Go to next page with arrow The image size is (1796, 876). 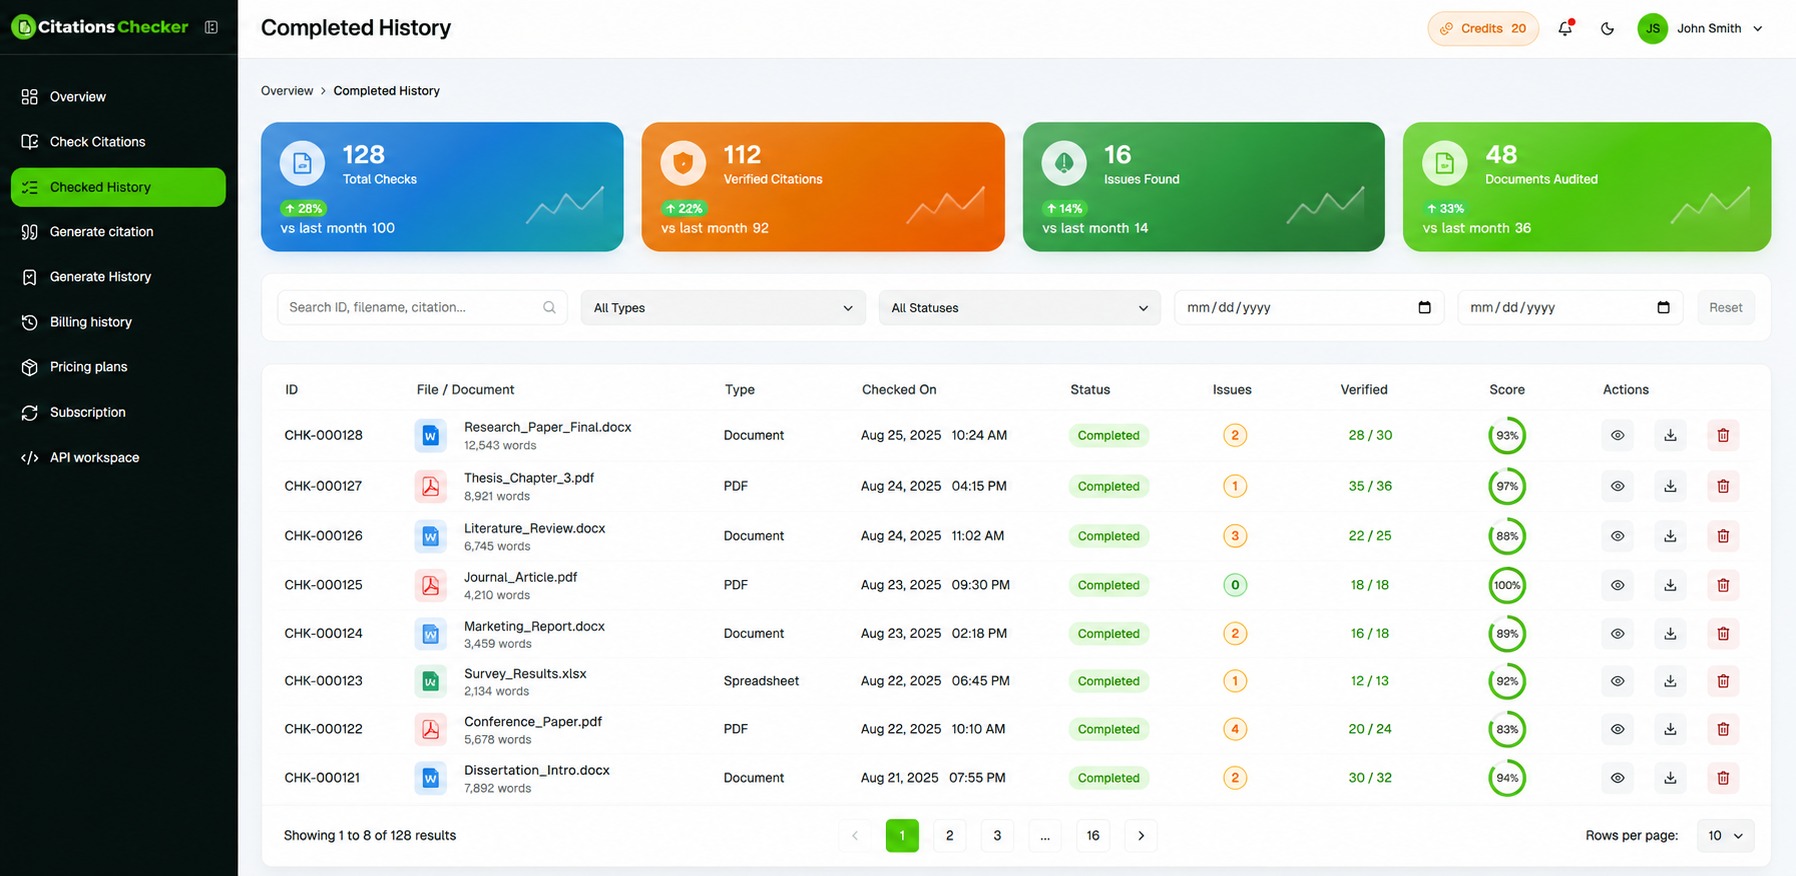[1141, 836]
